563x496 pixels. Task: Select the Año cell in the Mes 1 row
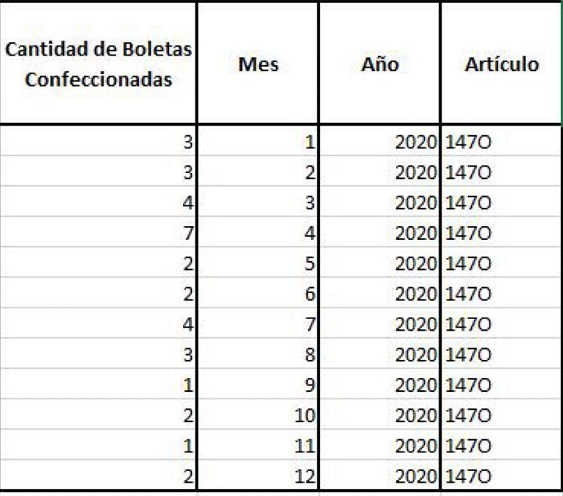380,141
